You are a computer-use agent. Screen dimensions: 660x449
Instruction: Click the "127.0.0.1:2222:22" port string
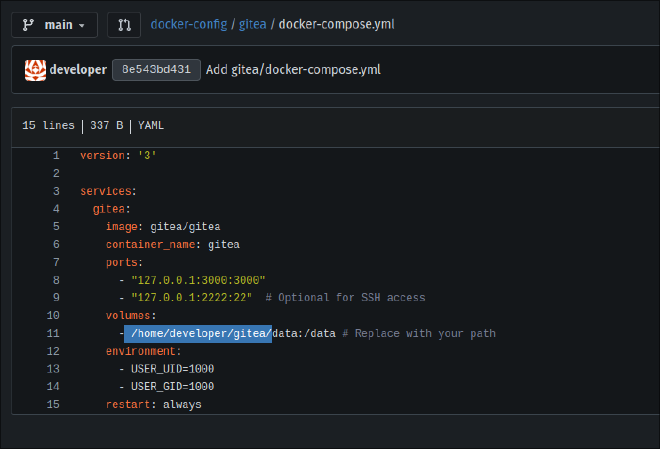tap(192, 298)
